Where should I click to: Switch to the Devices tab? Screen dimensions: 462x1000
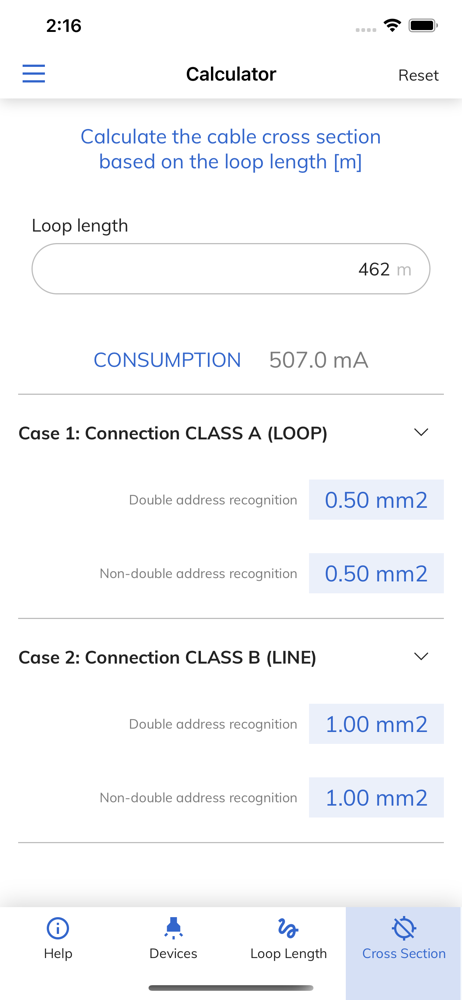point(173,939)
